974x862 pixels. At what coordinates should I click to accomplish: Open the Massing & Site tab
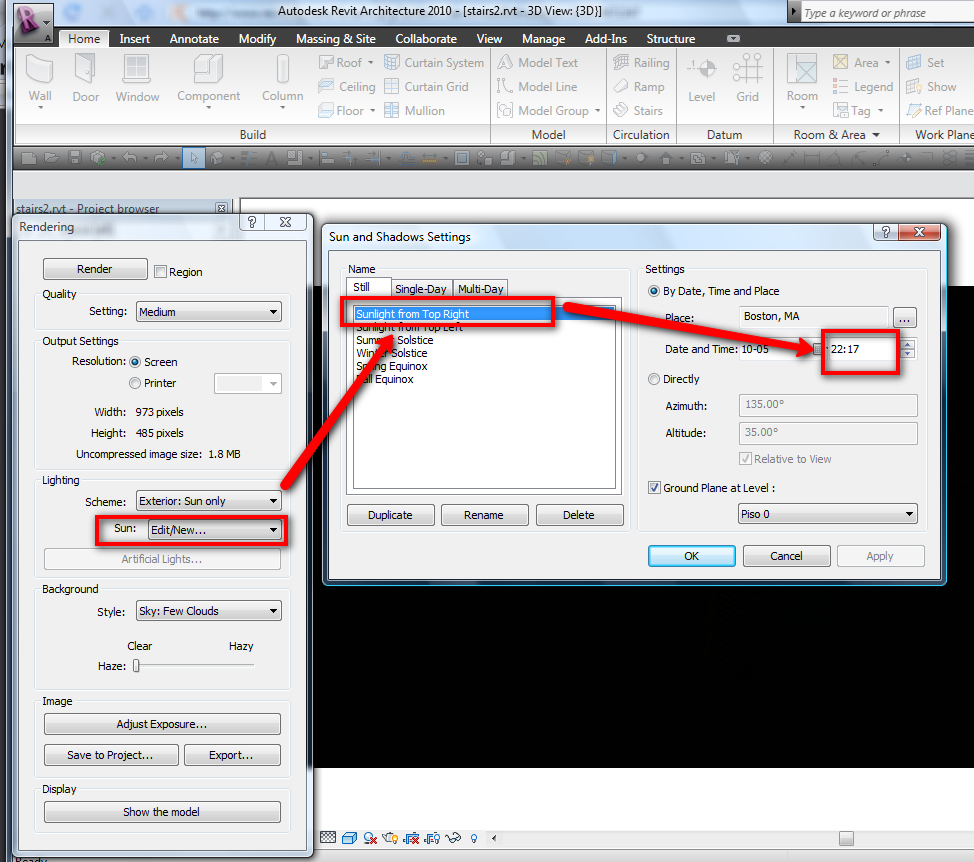coord(335,39)
